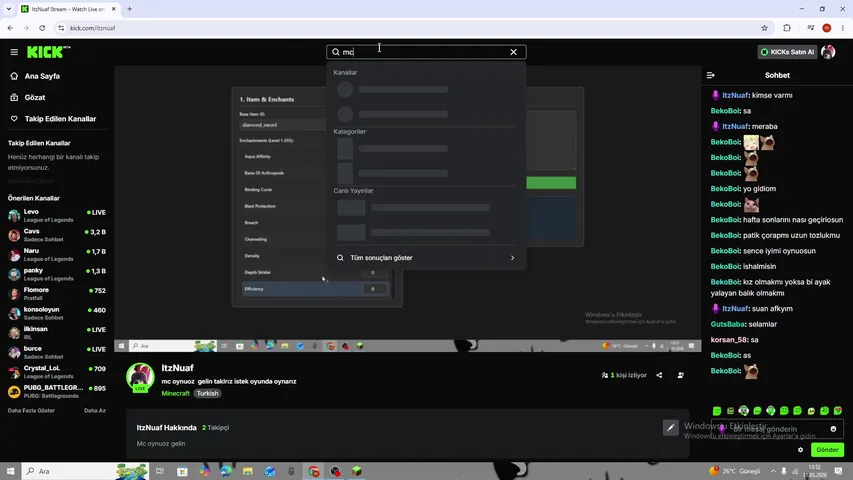Select the ItzNuaf Stream browser tab

click(69, 9)
